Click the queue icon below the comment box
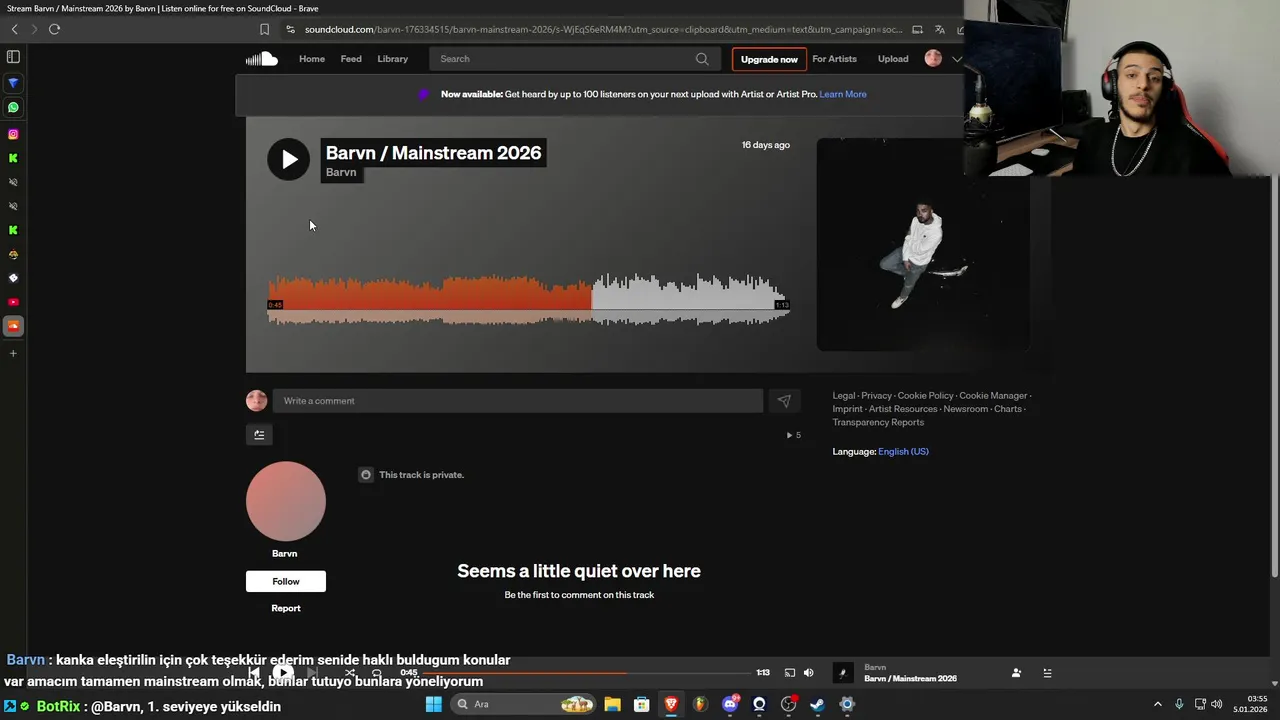This screenshot has width=1280, height=720. pyautogui.click(x=259, y=434)
